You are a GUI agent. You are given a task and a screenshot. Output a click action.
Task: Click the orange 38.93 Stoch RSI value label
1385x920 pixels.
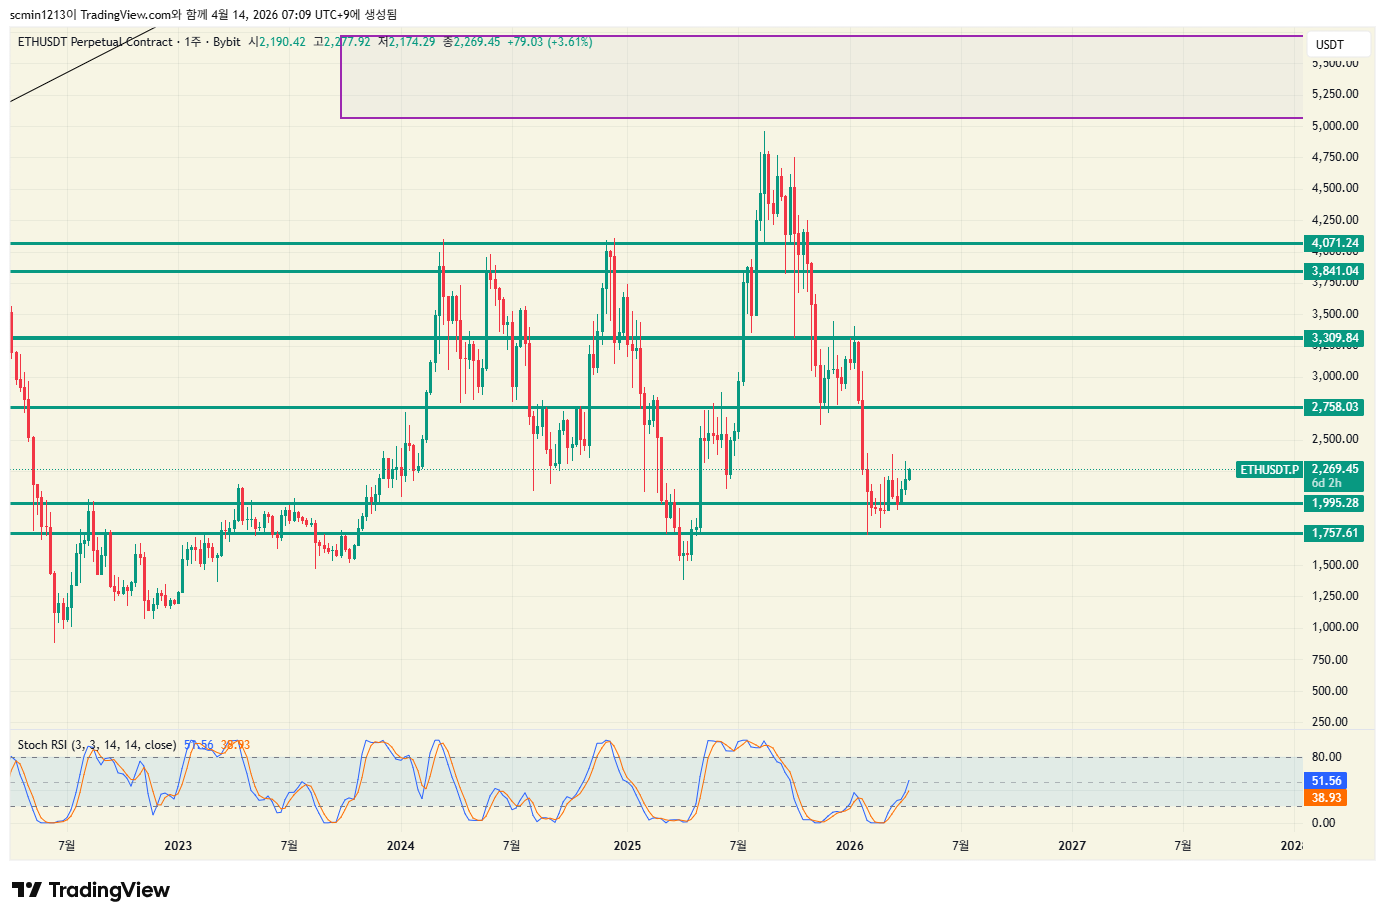1326,798
